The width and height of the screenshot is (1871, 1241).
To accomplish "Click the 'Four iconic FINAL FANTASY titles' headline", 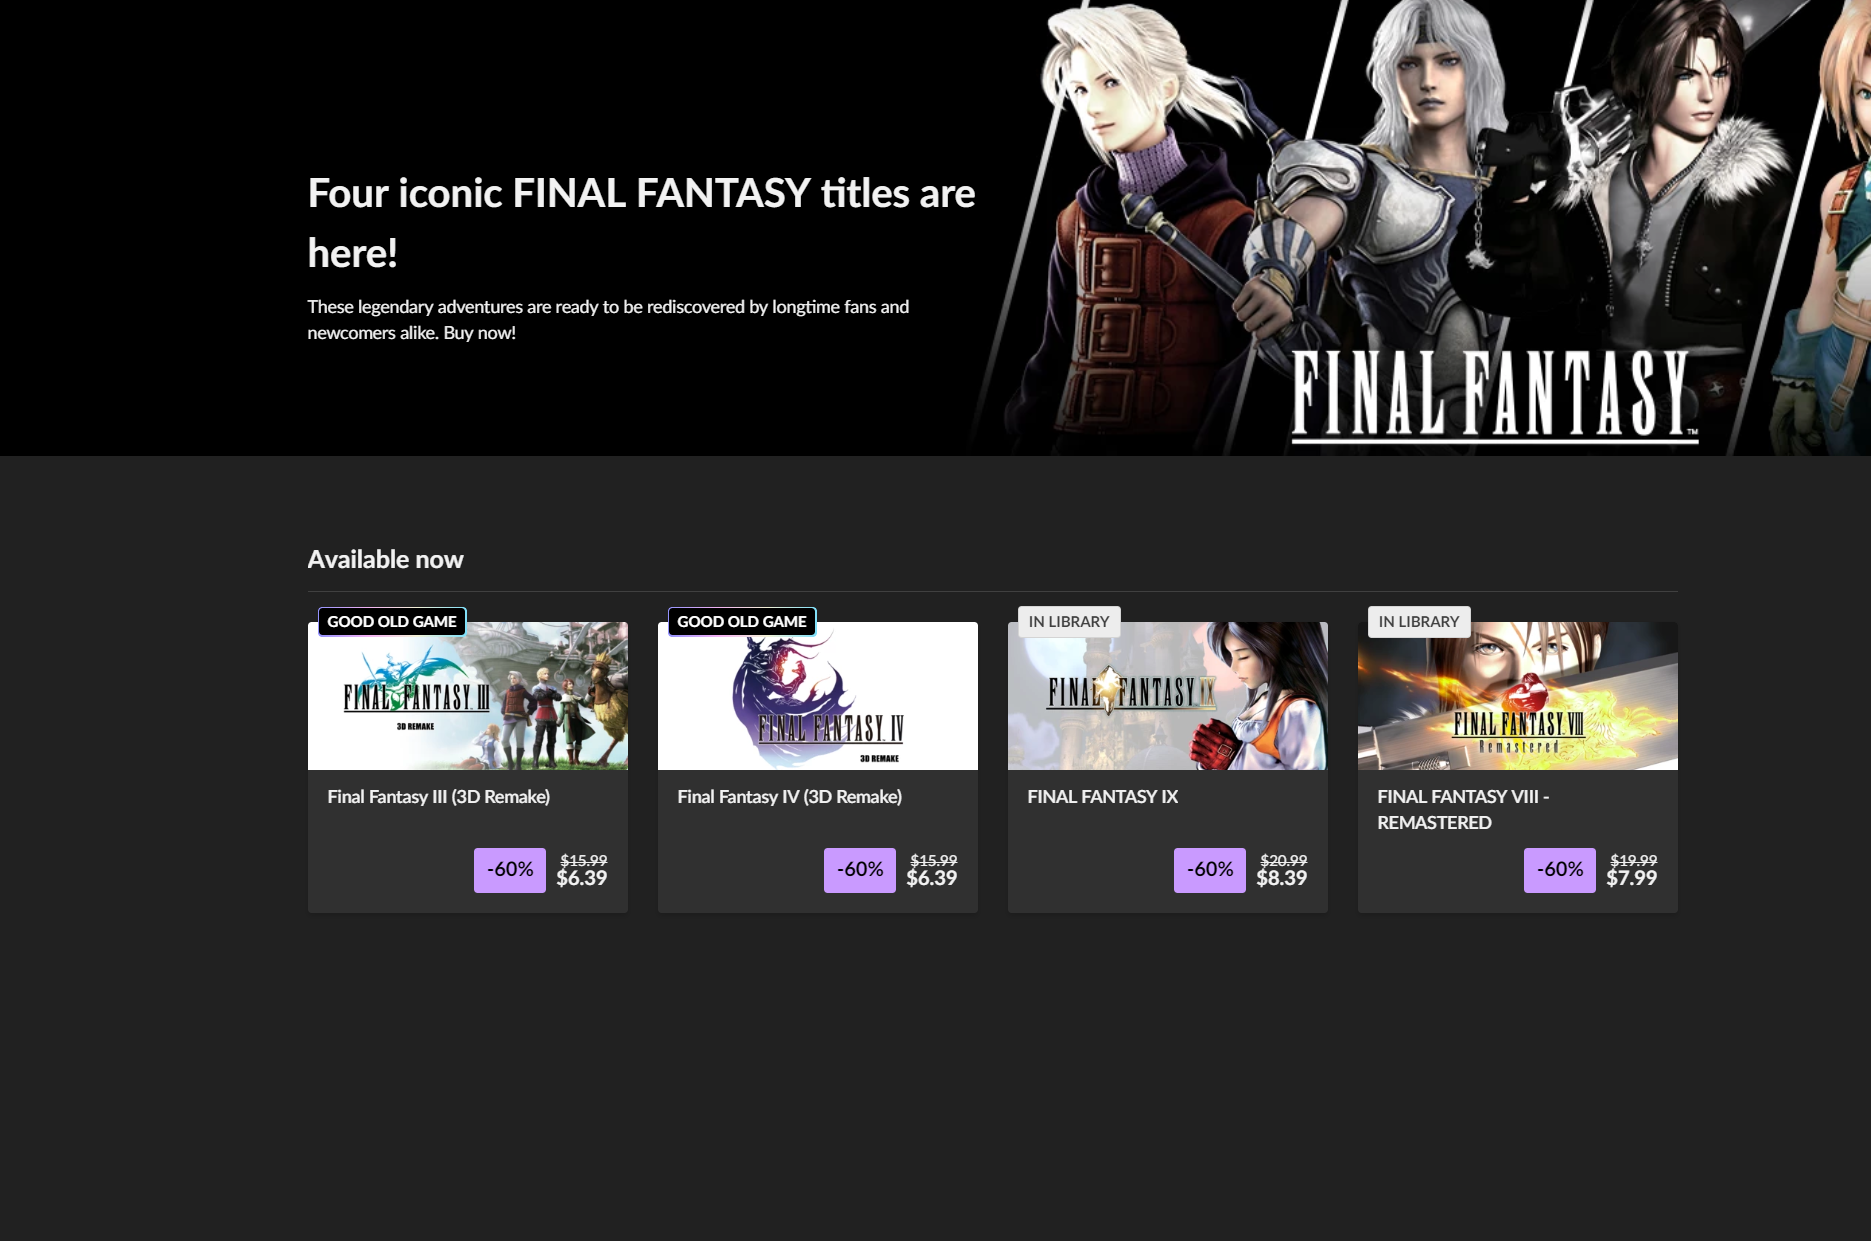I will pyautogui.click(x=641, y=223).
